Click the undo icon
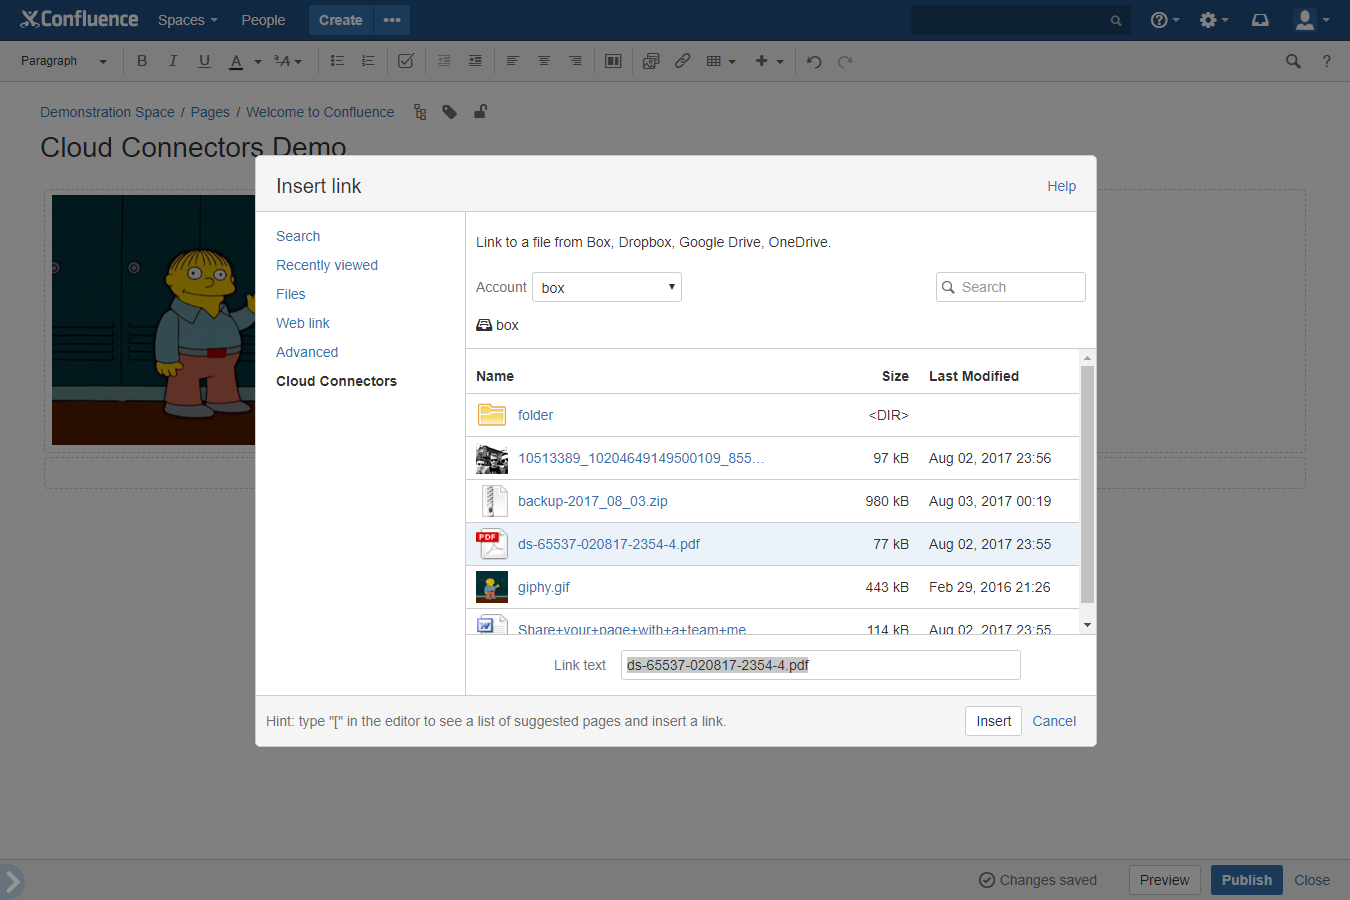 (x=814, y=61)
